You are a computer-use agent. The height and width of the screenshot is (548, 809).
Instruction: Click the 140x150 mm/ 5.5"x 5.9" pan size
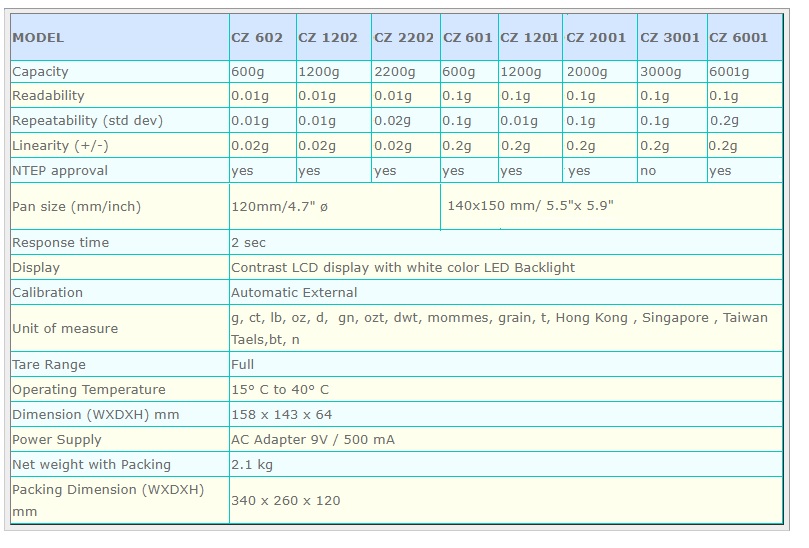[x=530, y=206]
